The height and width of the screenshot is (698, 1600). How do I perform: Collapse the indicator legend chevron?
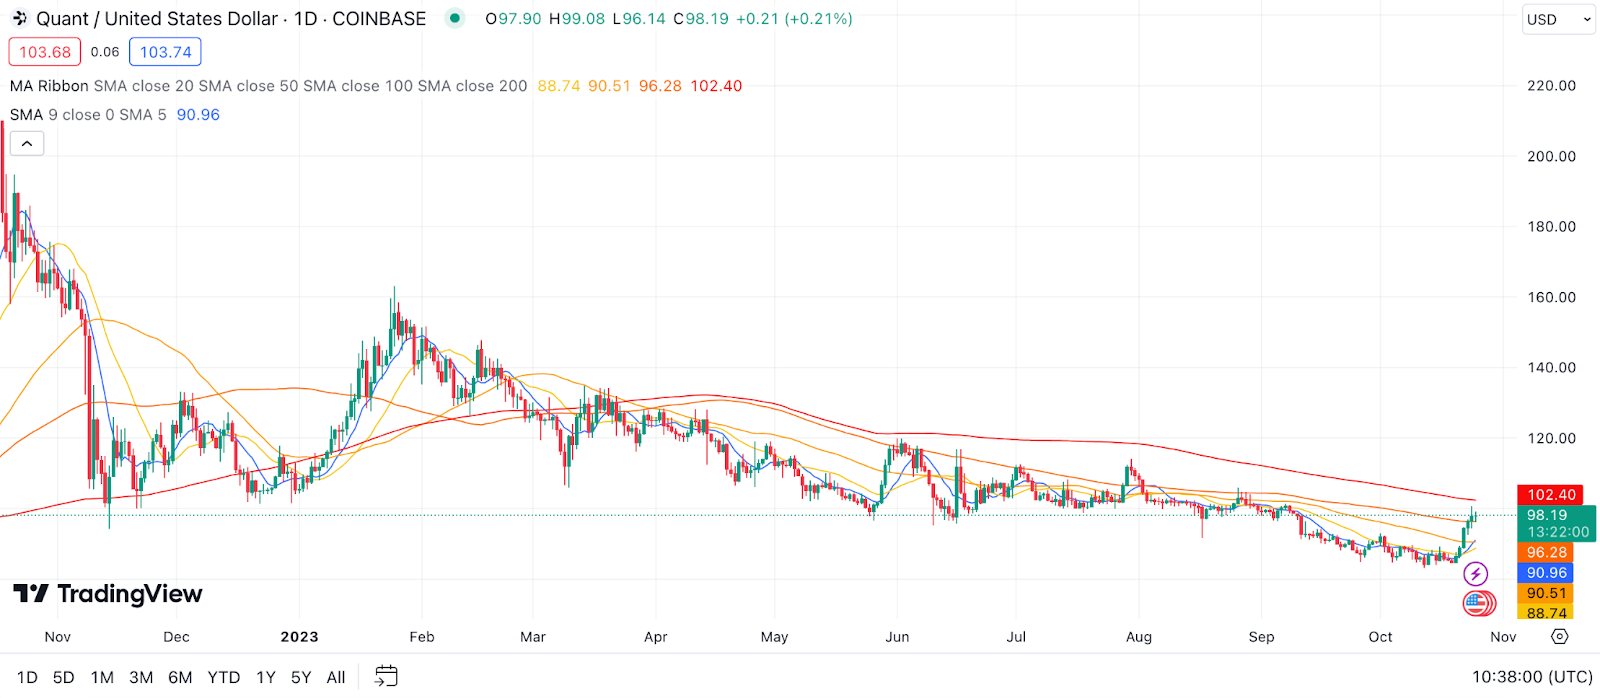click(27, 144)
